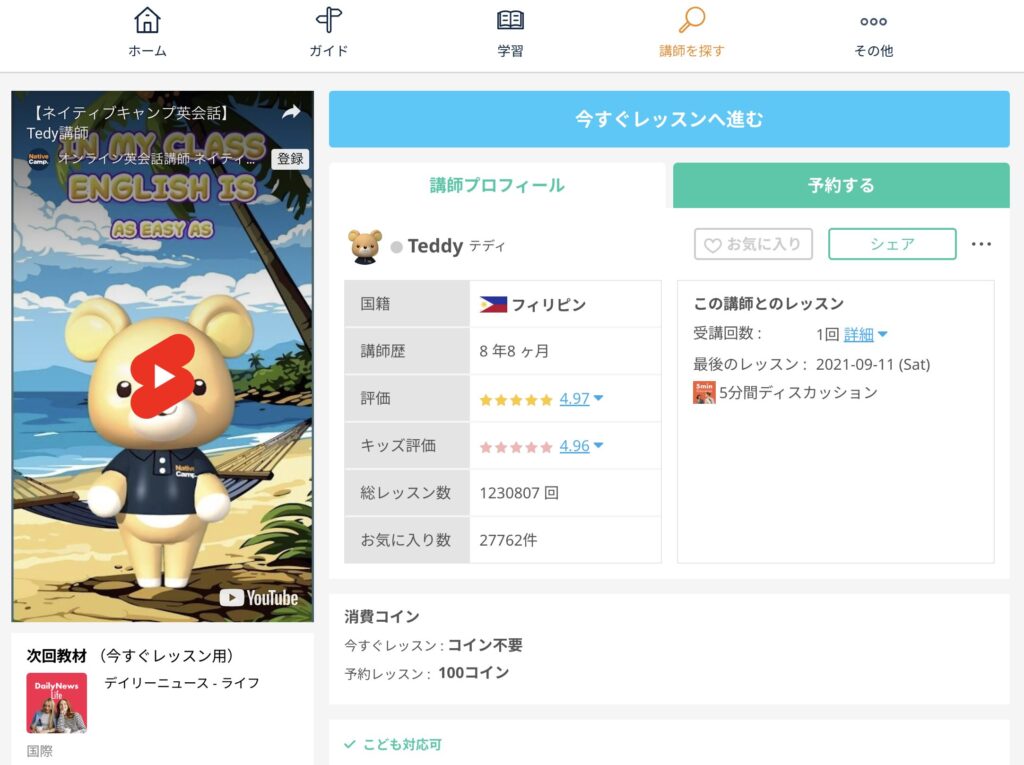Screen dimensions: 1024x765
Task: Click the yellow five-star 評価 rating
Action: click(x=516, y=400)
